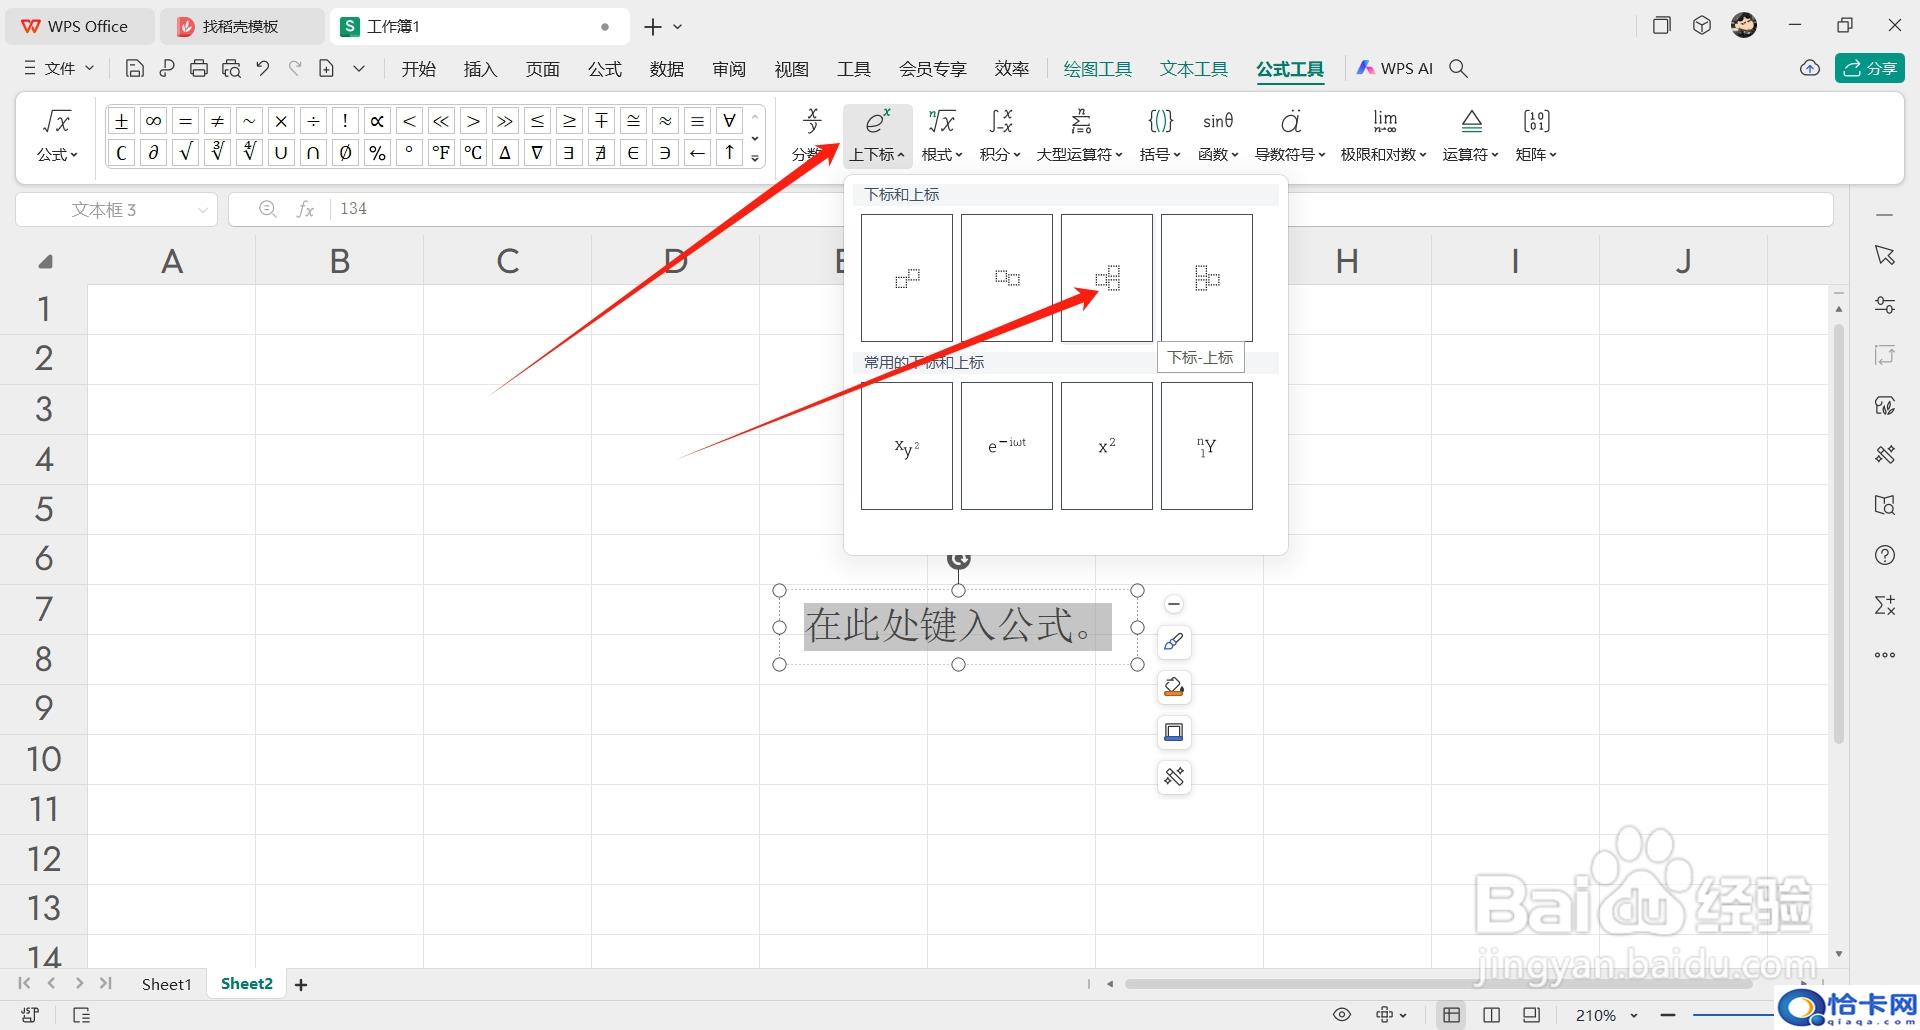Click the save icon in quick toolbar
This screenshot has height=1030, width=1920.
point(135,69)
